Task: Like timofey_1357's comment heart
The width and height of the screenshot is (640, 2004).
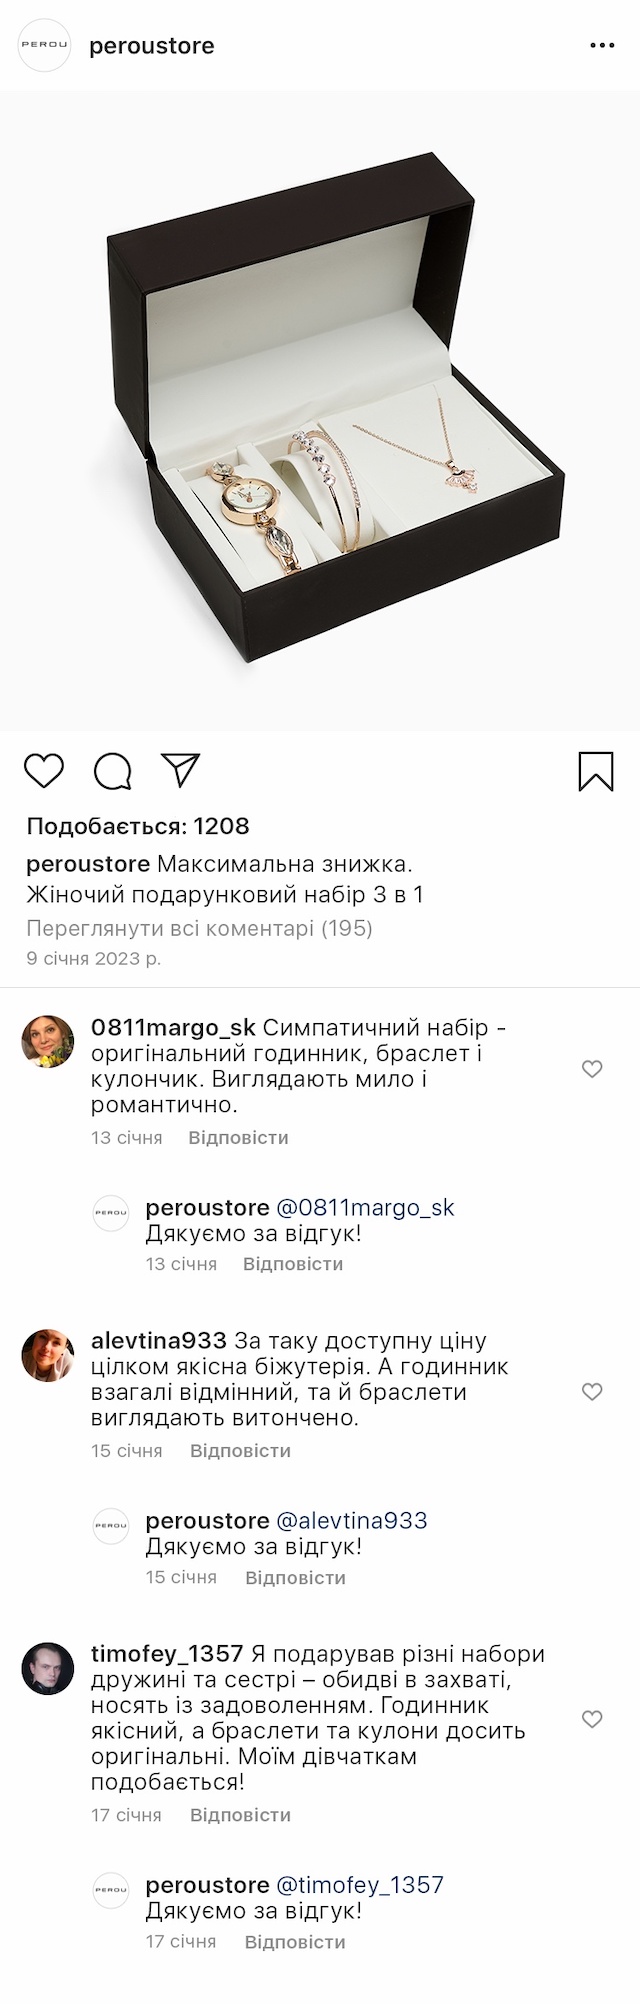Action: click(x=592, y=1719)
